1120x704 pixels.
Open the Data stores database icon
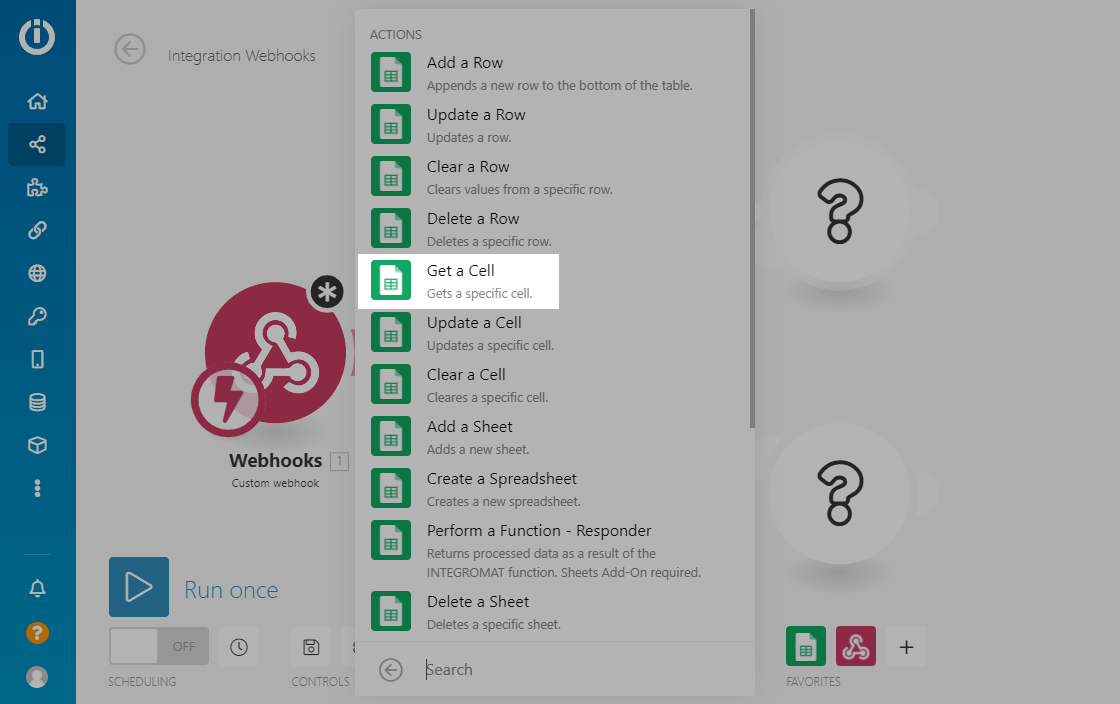37,403
